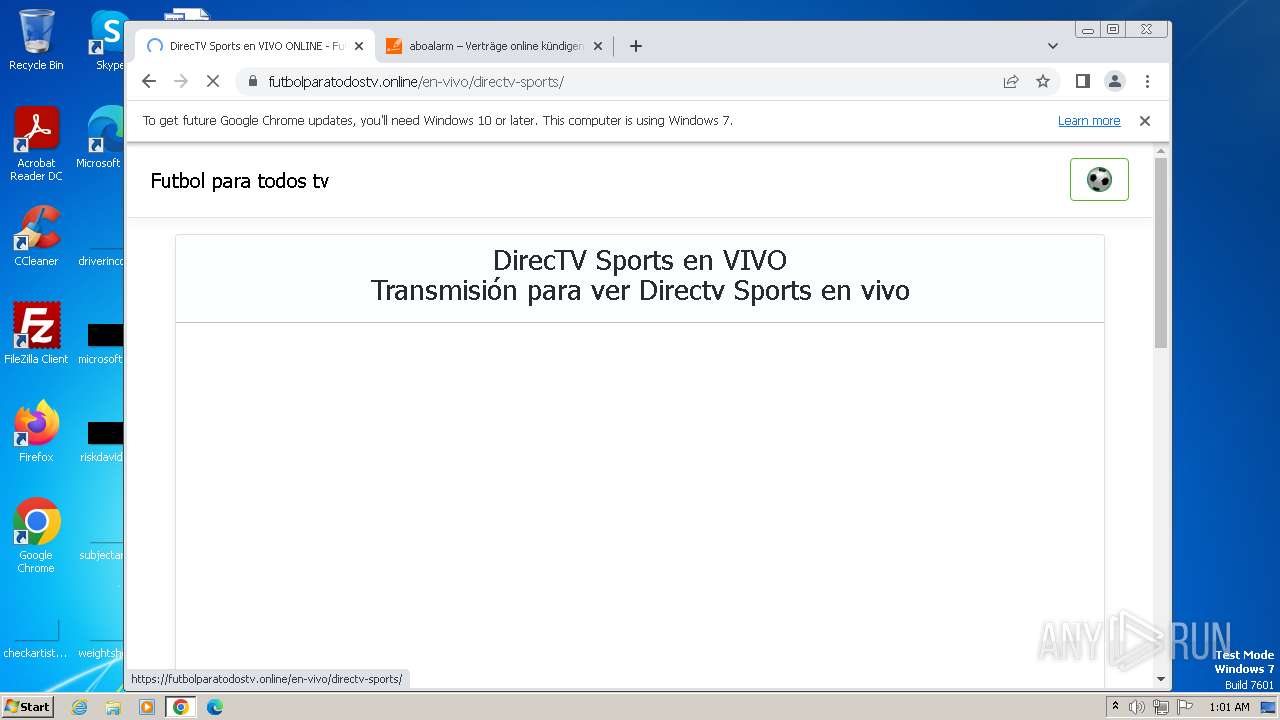Open CCleaner desktop shortcut
This screenshot has width=1280, height=720.
pos(36,236)
